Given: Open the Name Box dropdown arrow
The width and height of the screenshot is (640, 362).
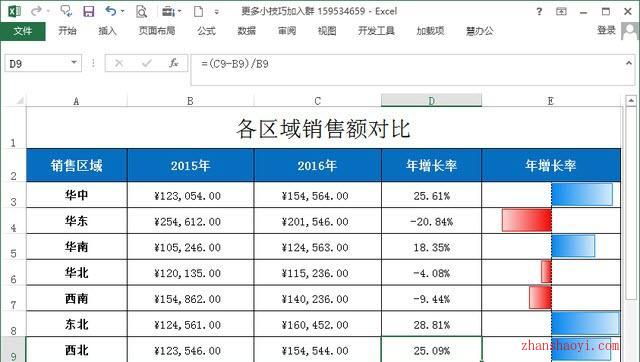Looking at the screenshot, I should click(74, 63).
